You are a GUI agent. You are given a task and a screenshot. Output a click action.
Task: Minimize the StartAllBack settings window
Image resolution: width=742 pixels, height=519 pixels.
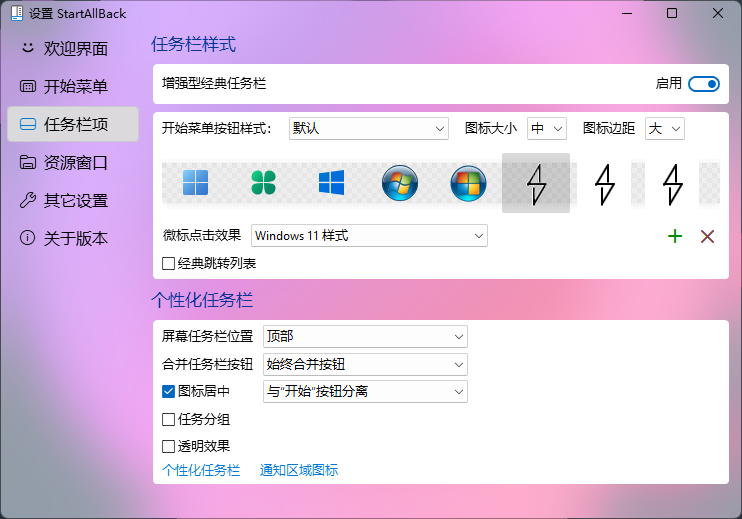tap(627, 13)
